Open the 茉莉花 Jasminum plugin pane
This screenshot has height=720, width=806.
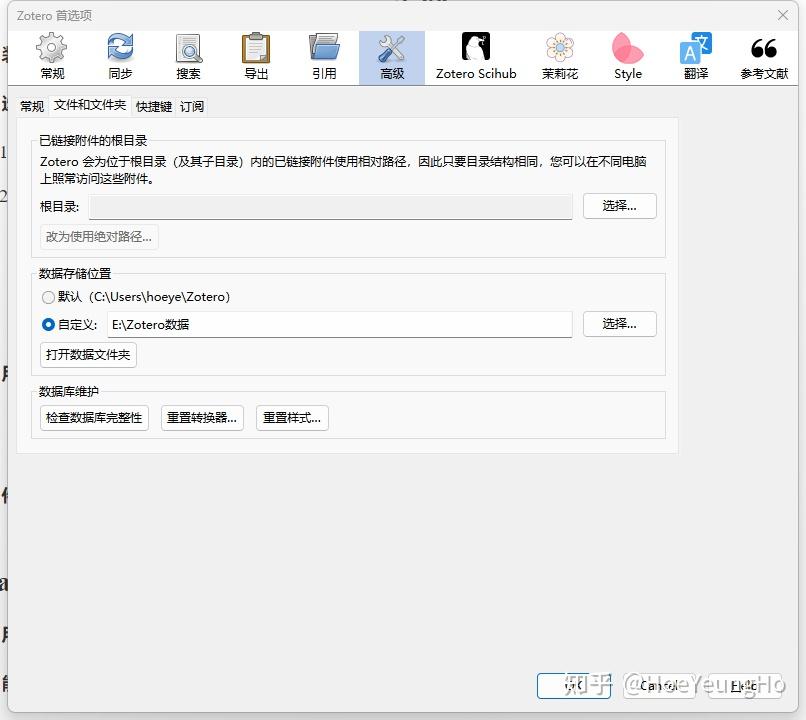pyautogui.click(x=560, y=57)
